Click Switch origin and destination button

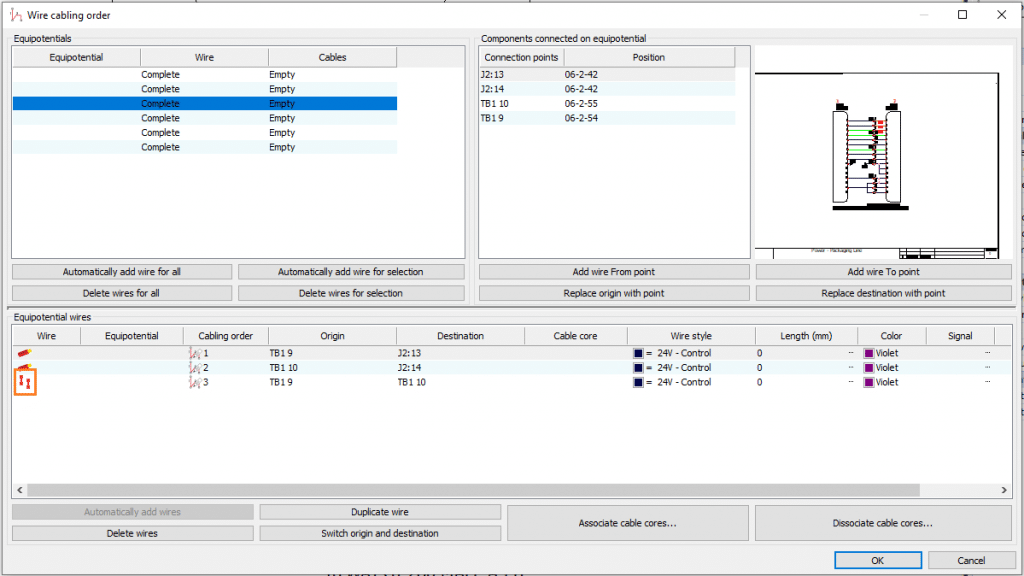point(380,533)
